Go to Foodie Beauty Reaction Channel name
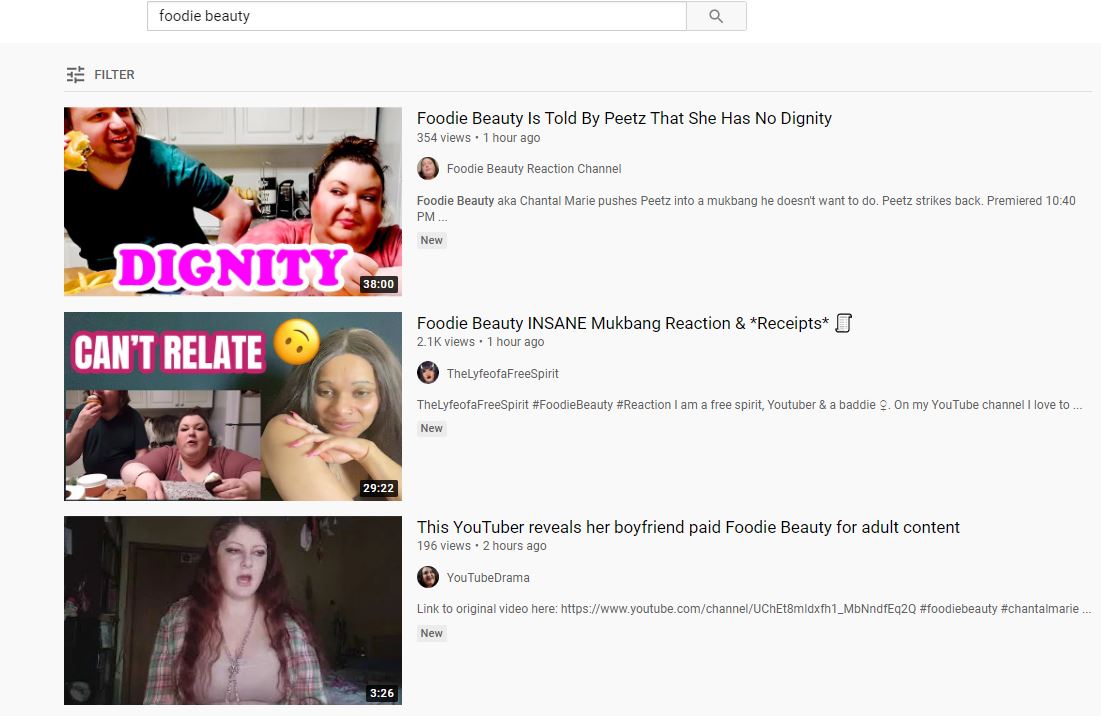The image size is (1101, 716). (x=534, y=168)
